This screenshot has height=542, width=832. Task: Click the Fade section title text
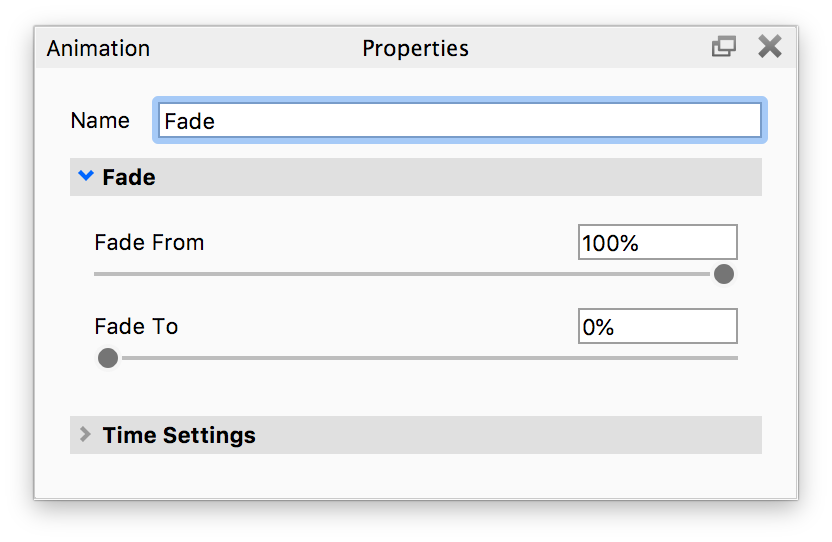coord(129,178)
